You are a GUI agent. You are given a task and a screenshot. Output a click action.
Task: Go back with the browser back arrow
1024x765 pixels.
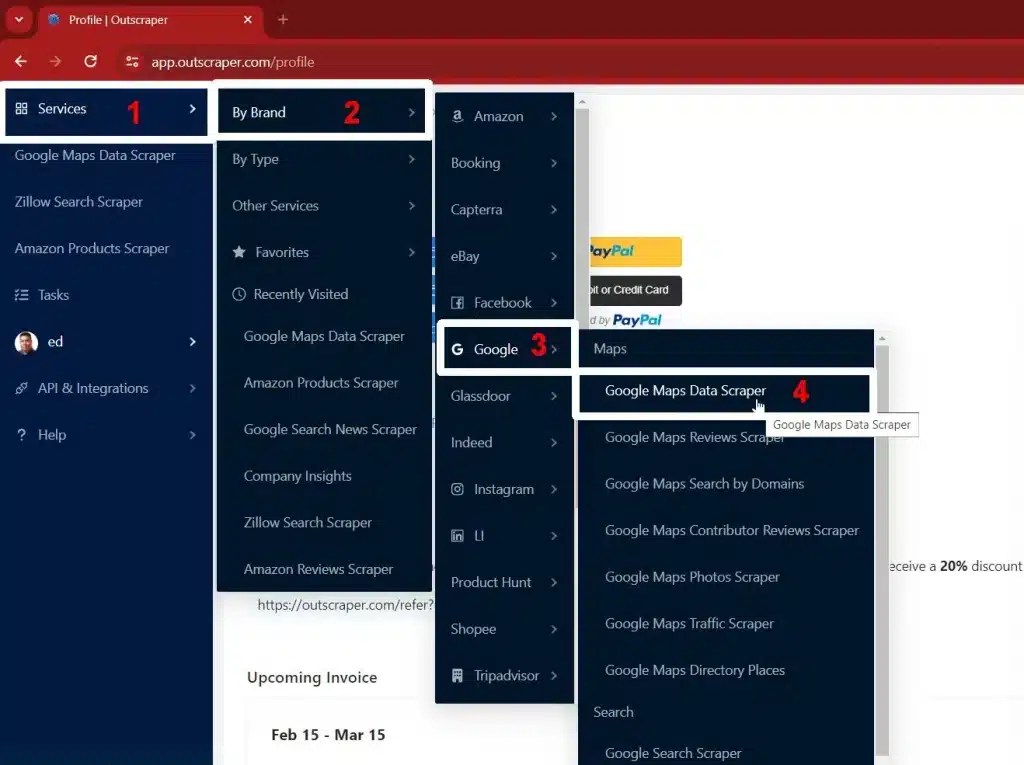point(21,61)
